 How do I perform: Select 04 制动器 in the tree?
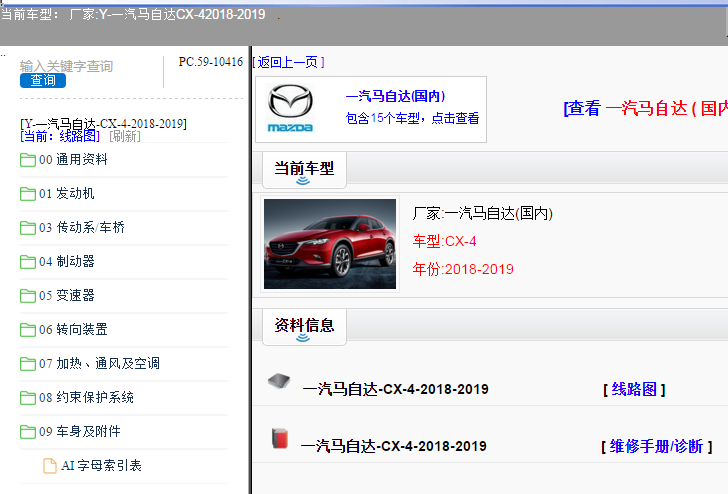coord(67,261)
